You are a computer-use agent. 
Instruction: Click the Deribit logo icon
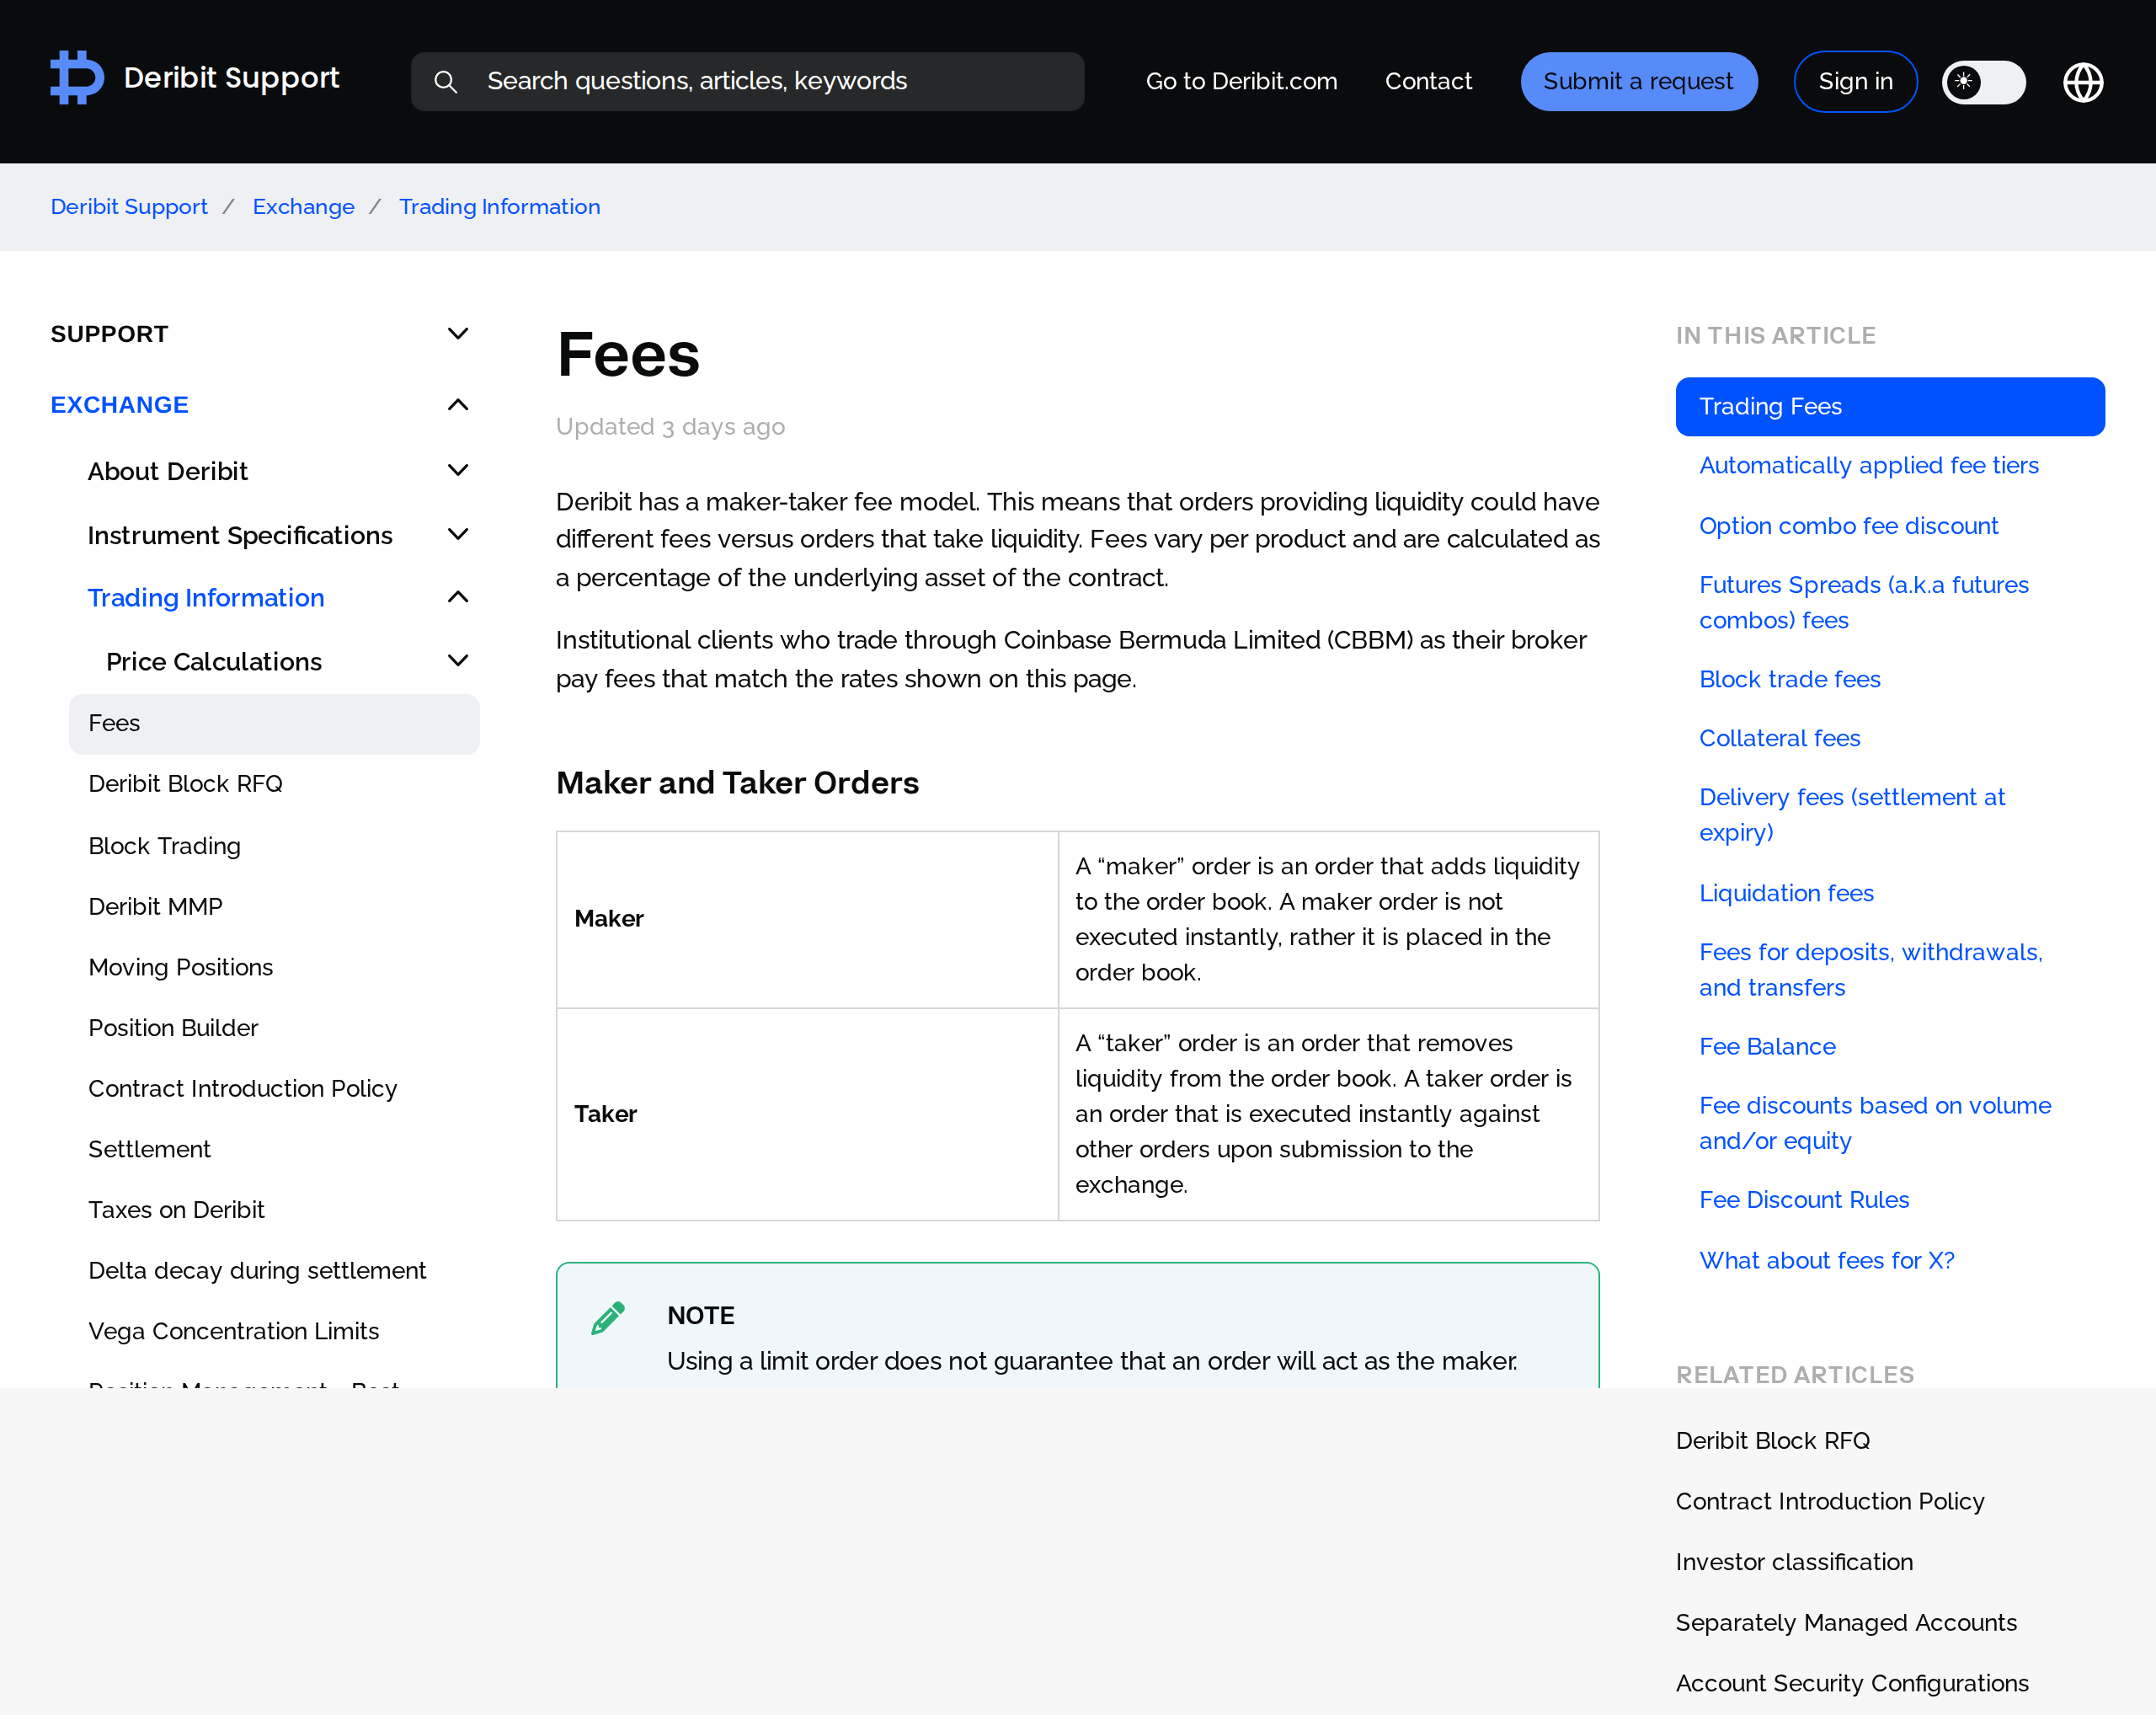[x=77, y=78]
